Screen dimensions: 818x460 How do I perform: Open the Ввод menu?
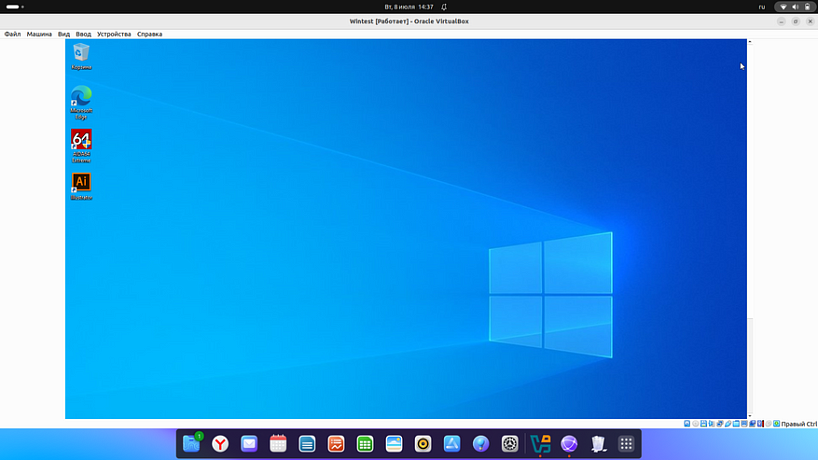pos(83,34)
